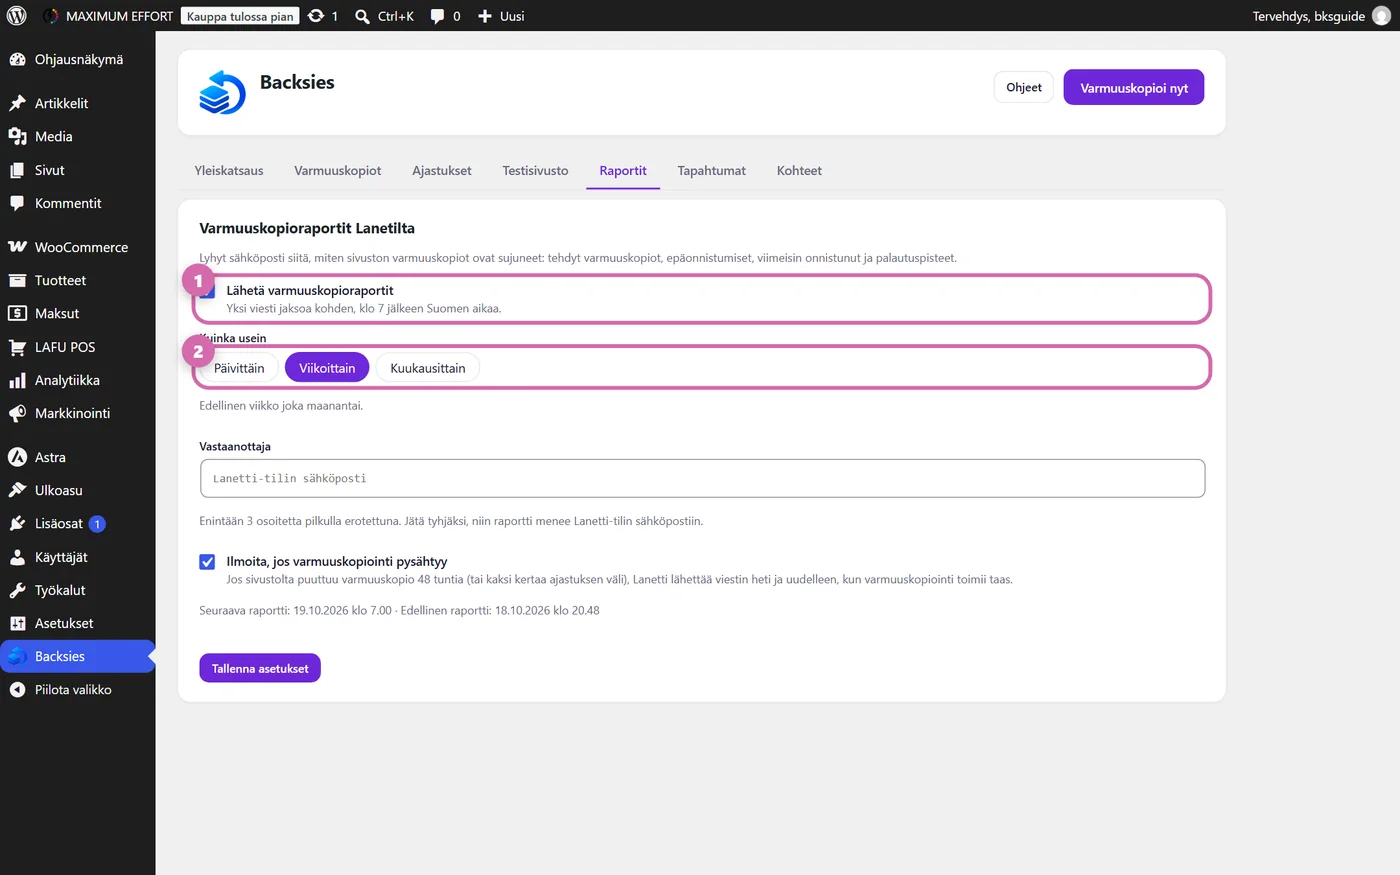Click the Artikkelit pin icon
Image resolution: width=1400 pixels, height=875 pixels.
(x=17, y=103)
